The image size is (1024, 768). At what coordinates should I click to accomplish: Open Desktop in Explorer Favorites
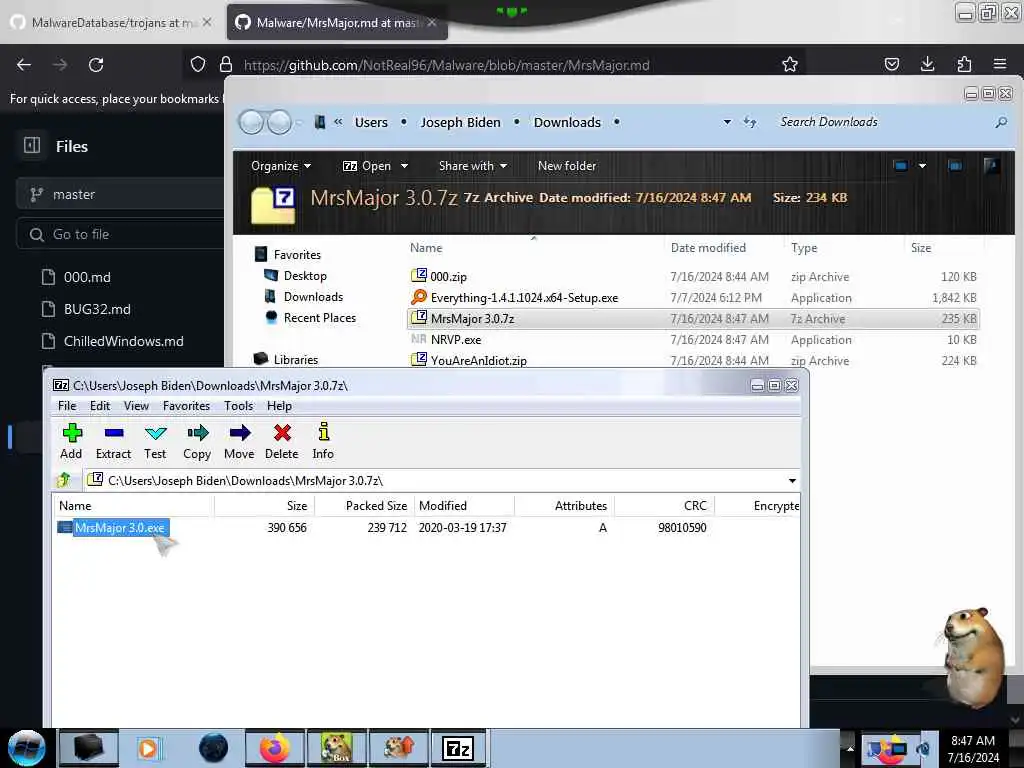coord(305,276)
